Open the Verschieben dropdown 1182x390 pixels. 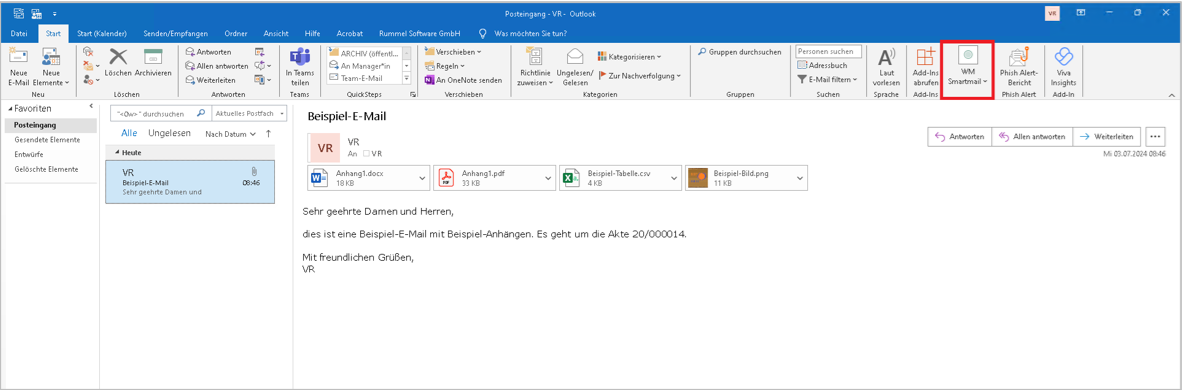point(452,52)
